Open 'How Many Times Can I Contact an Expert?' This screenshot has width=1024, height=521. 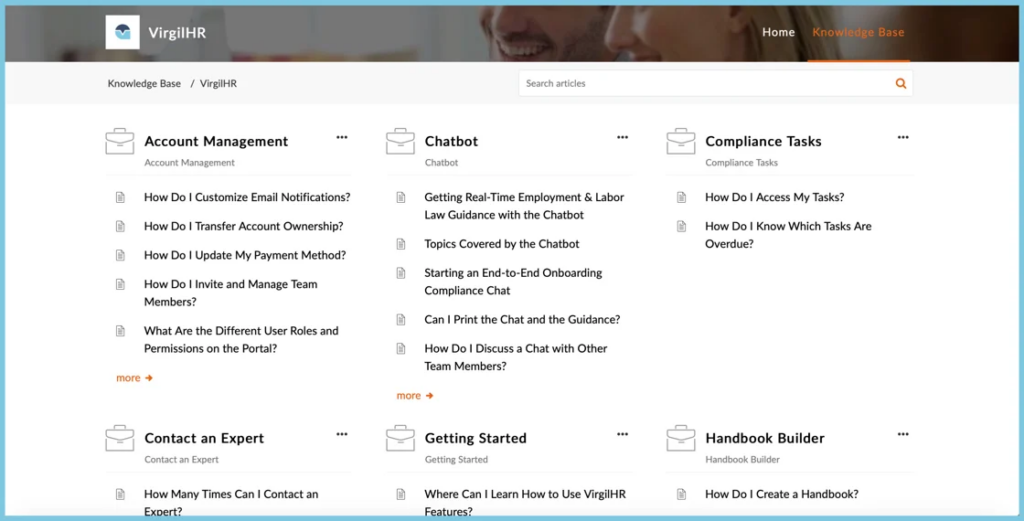click(231, 503)
